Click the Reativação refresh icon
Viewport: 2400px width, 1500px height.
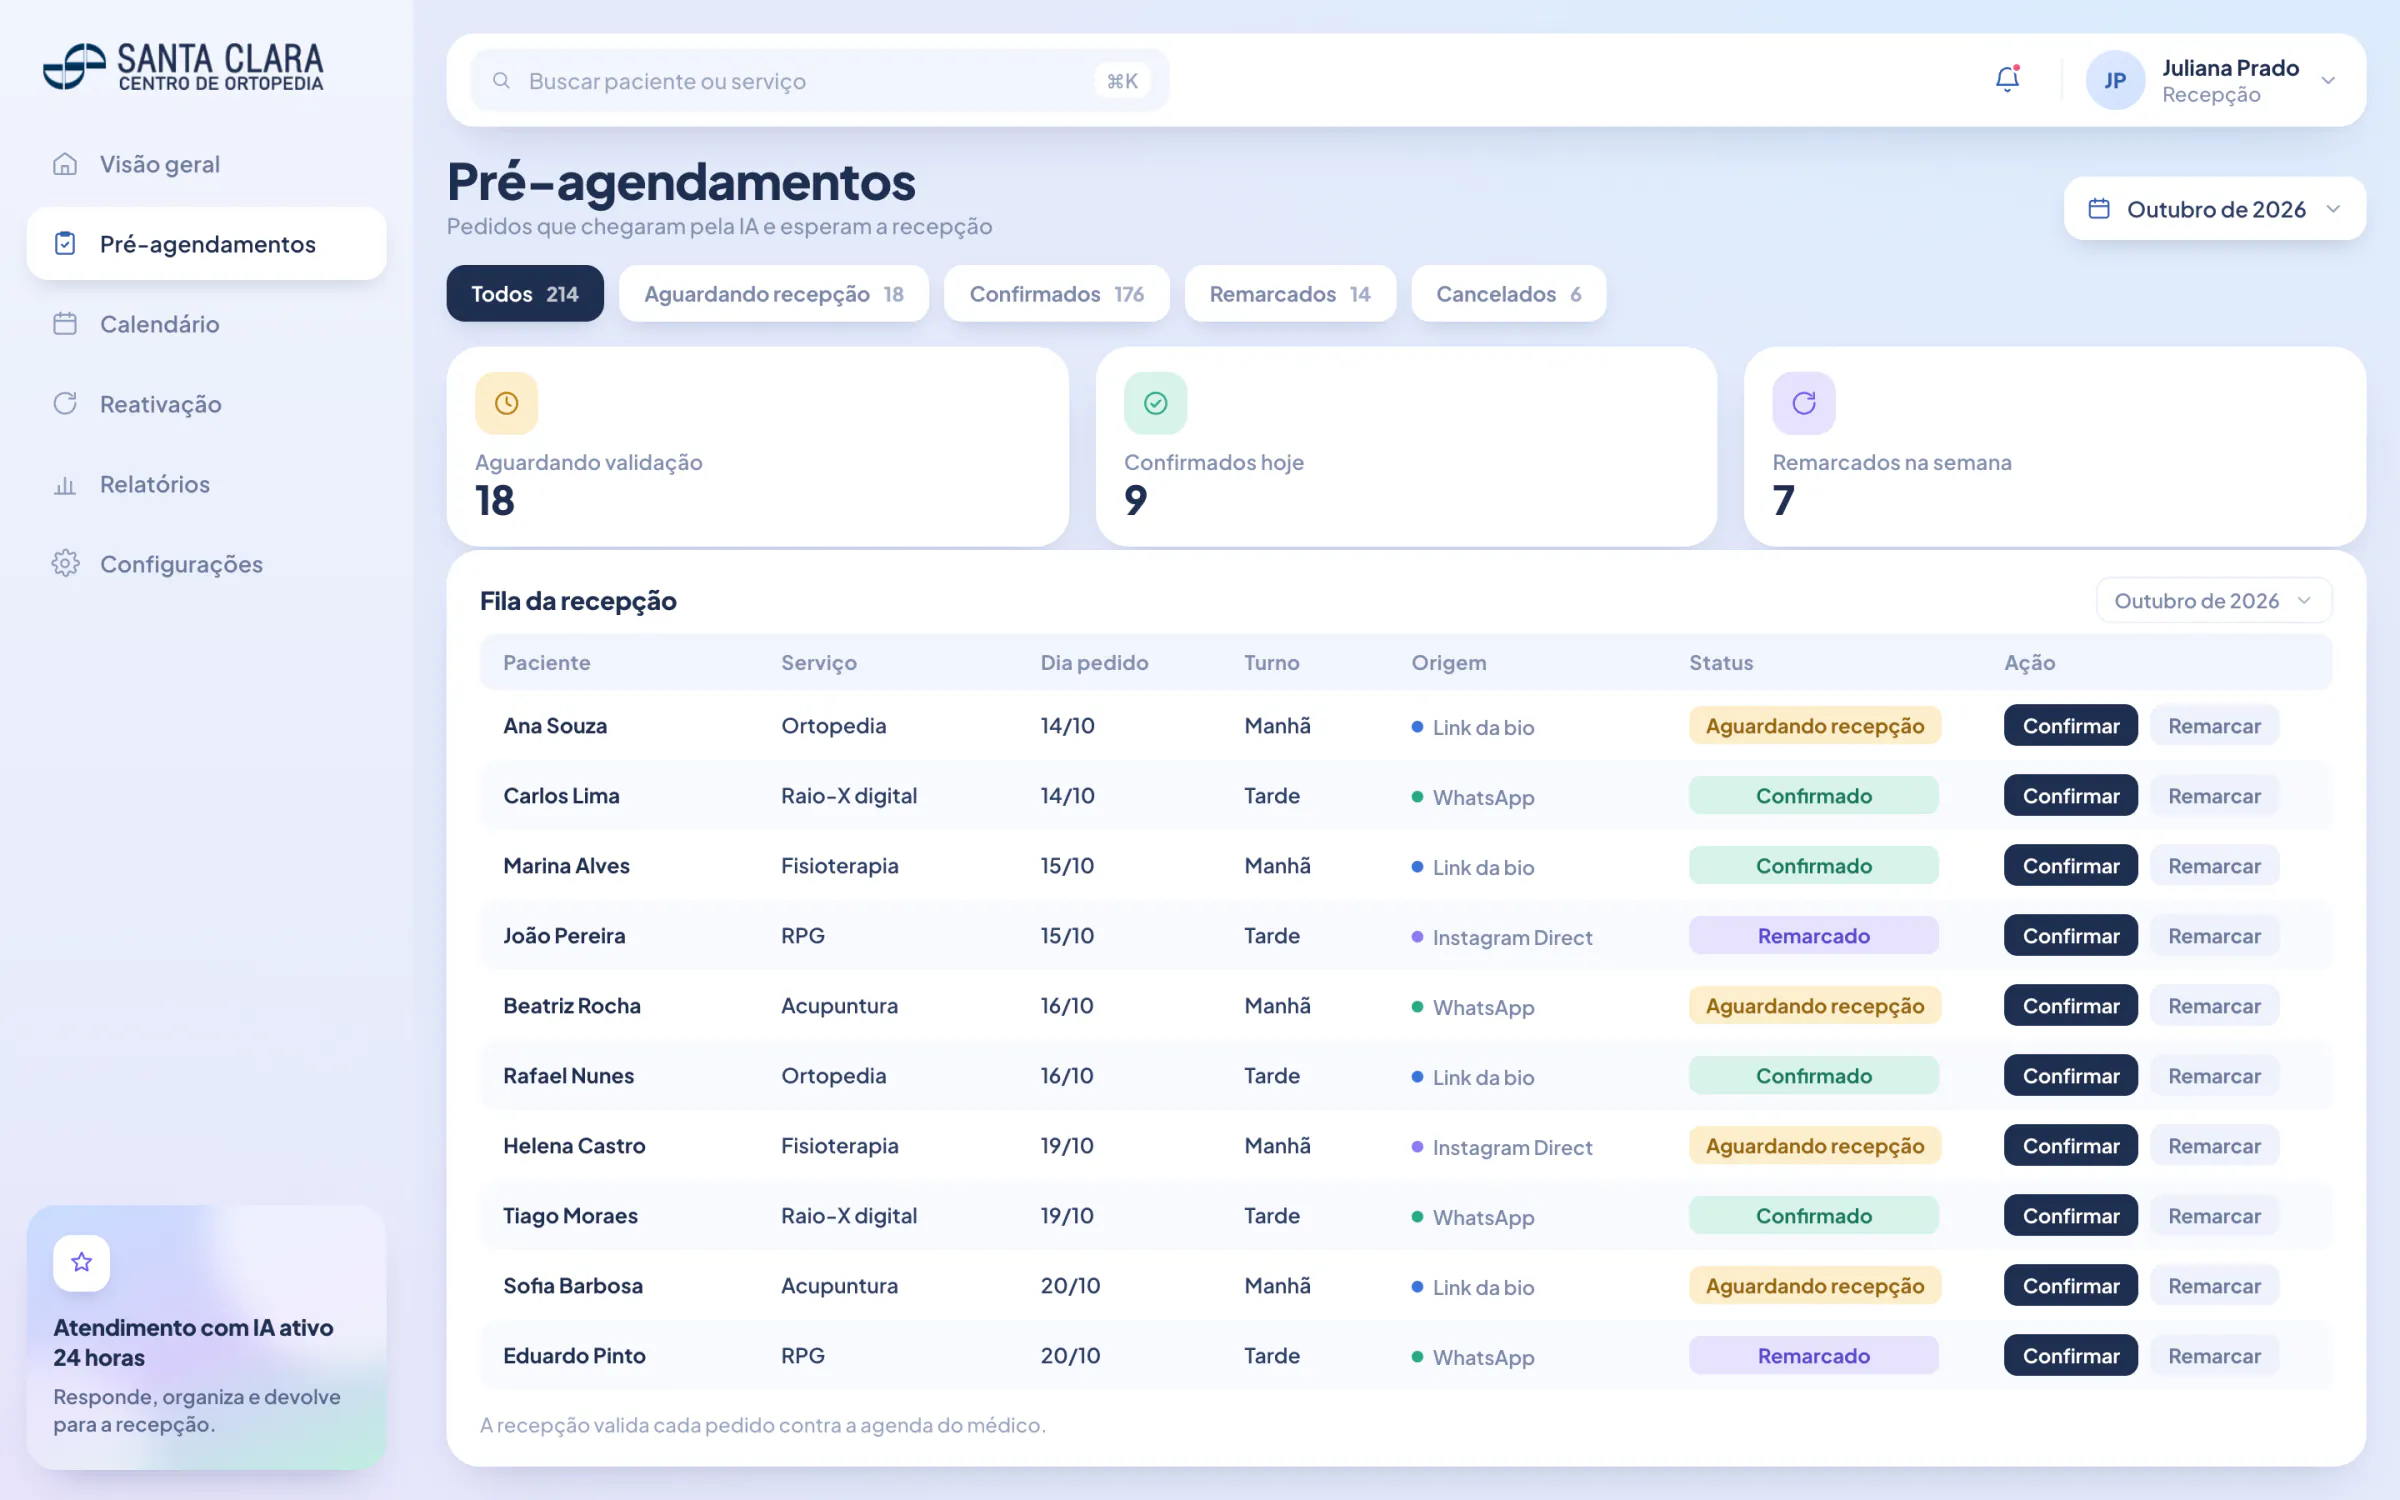[x=65, y=403]
